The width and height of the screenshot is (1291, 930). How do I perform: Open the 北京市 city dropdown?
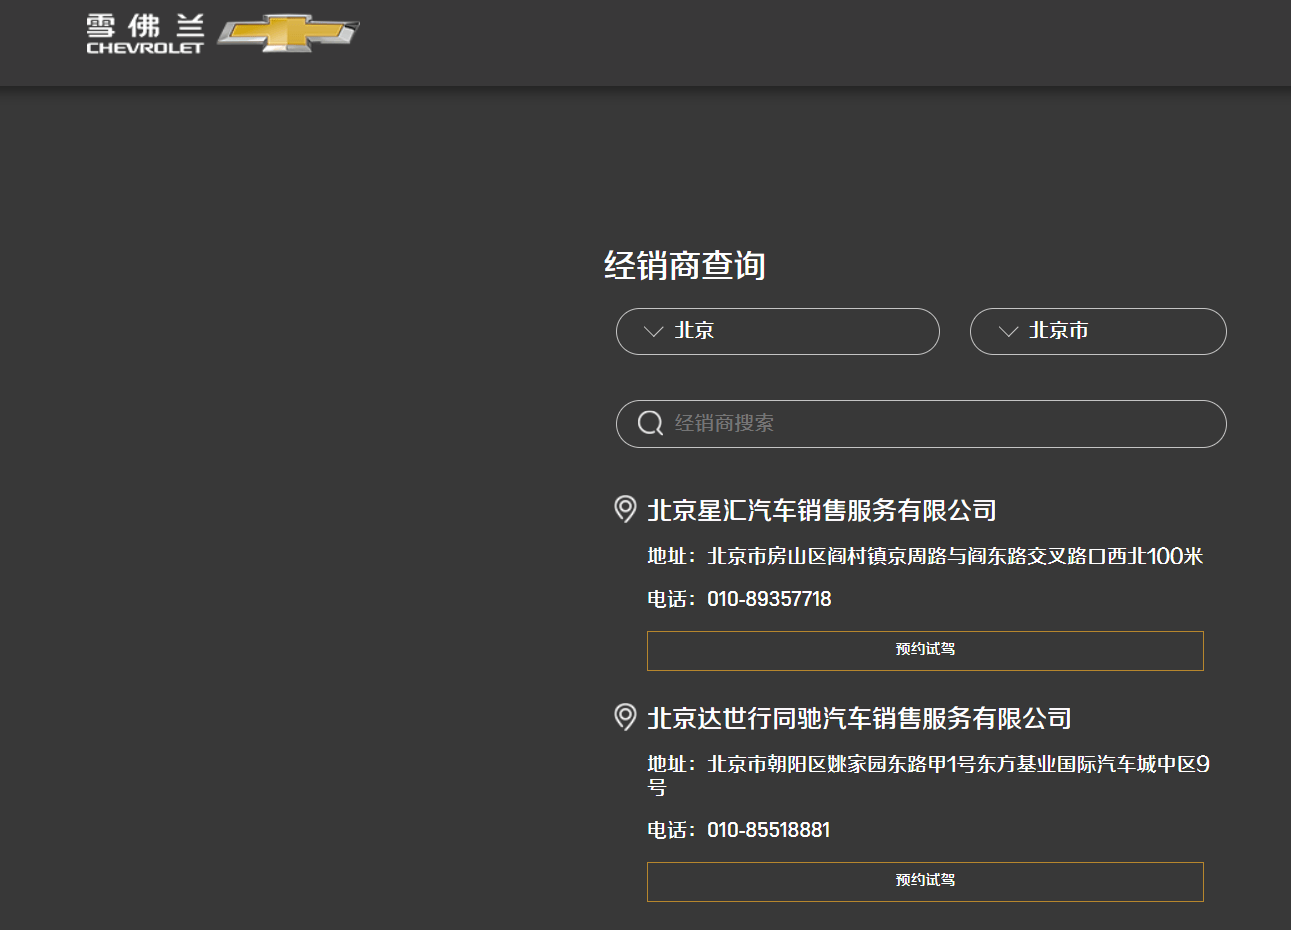click(x=1097, y=331)
